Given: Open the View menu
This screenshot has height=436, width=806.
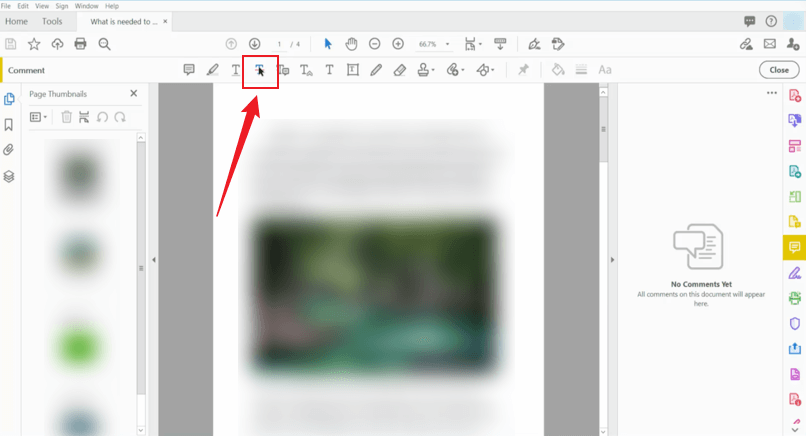Looking at the screenshot, I should tap(42, 6).
